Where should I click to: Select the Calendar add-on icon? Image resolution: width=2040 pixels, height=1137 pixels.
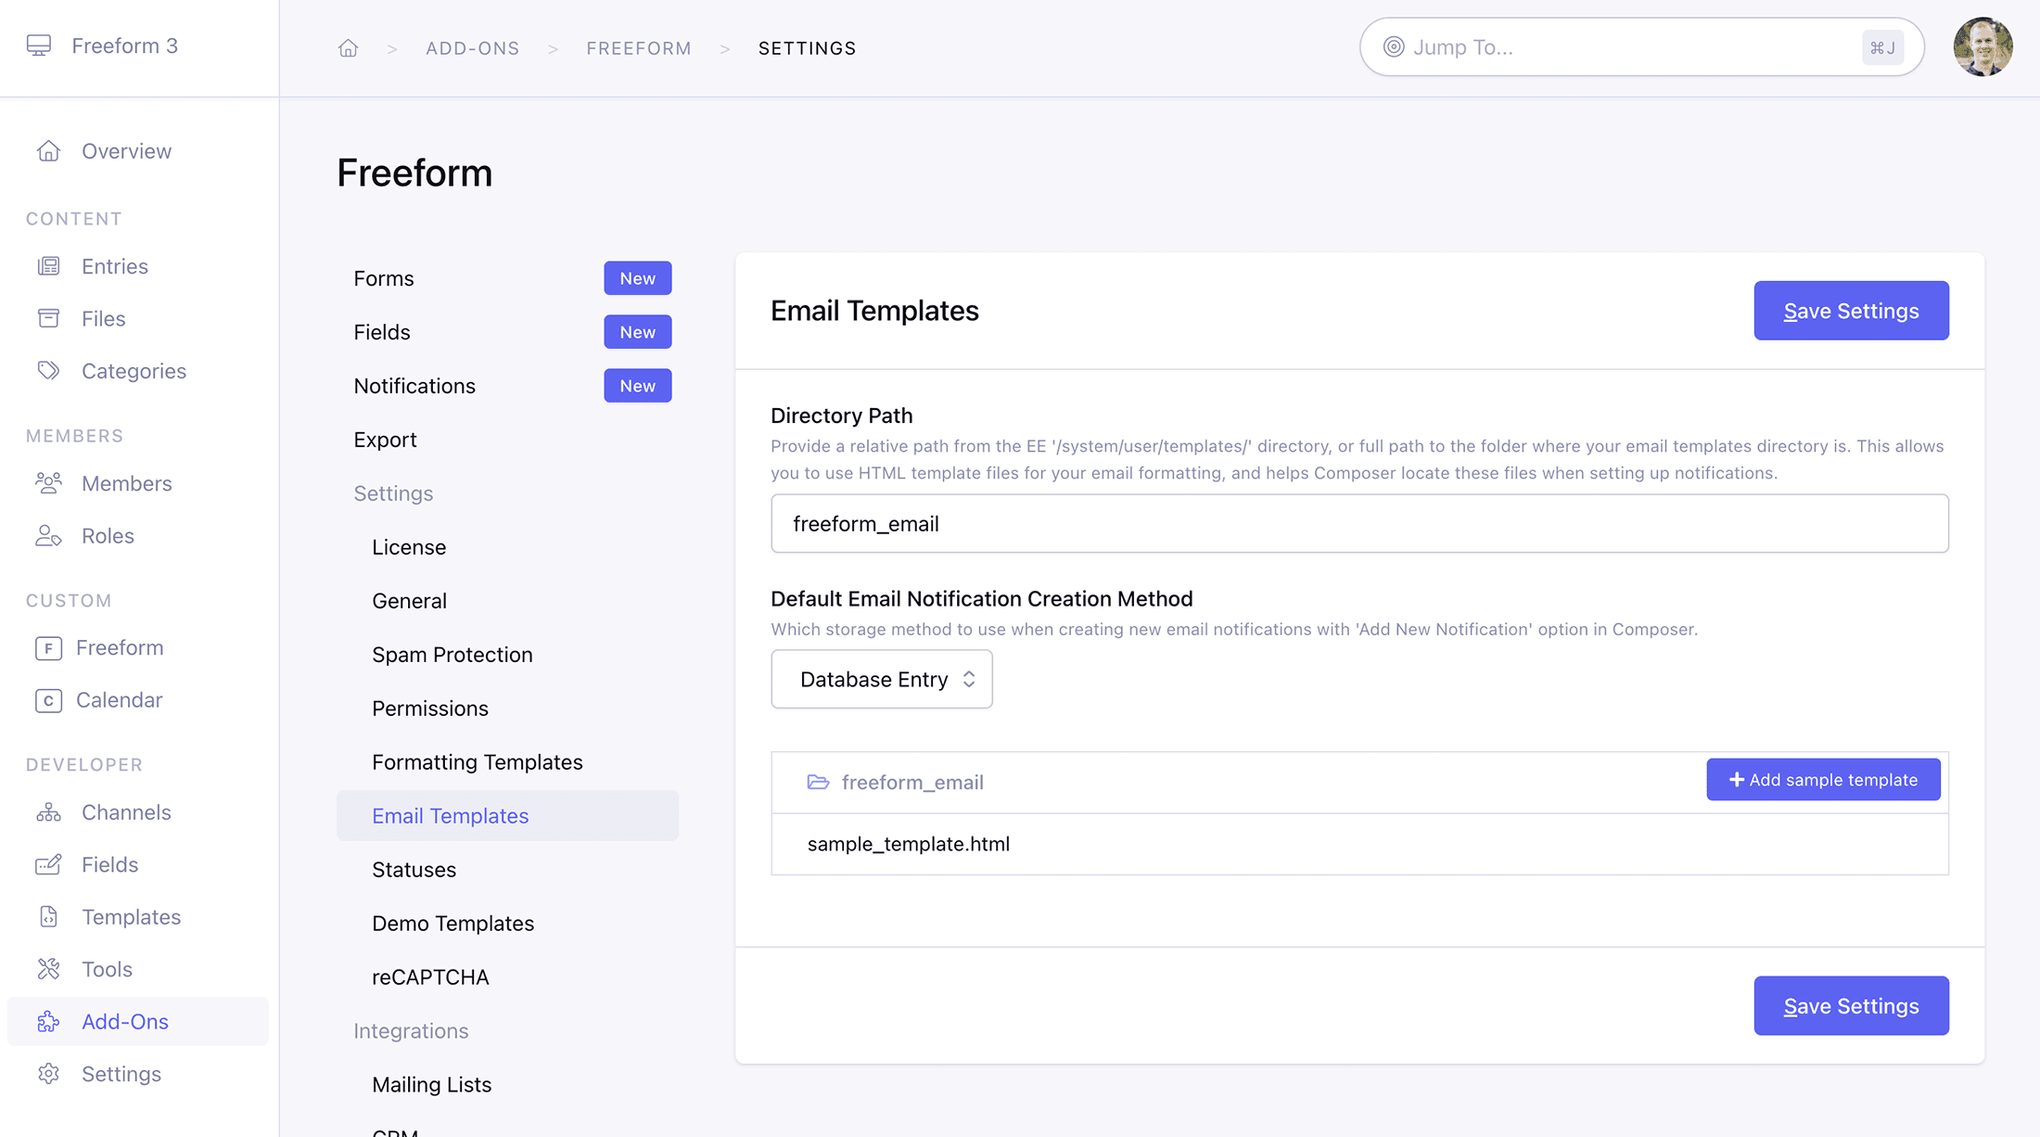click(x=49, y=700)
